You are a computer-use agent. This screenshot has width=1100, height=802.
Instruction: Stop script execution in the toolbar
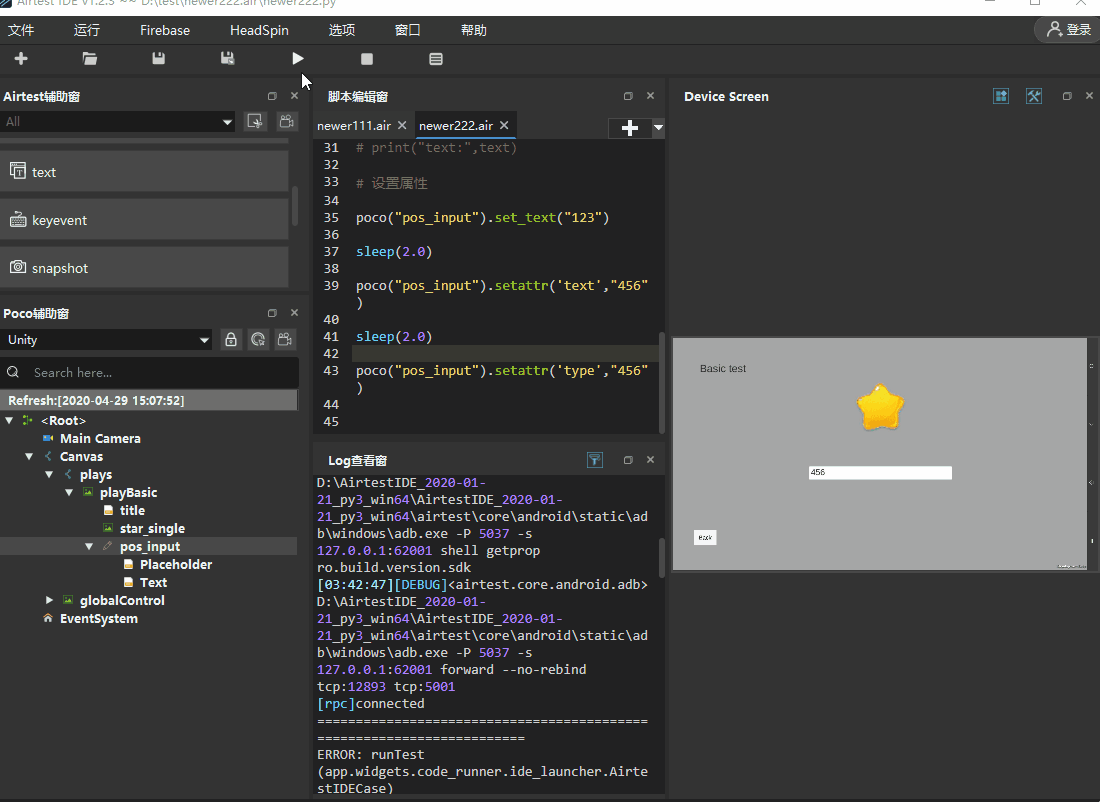coord(367,59)
